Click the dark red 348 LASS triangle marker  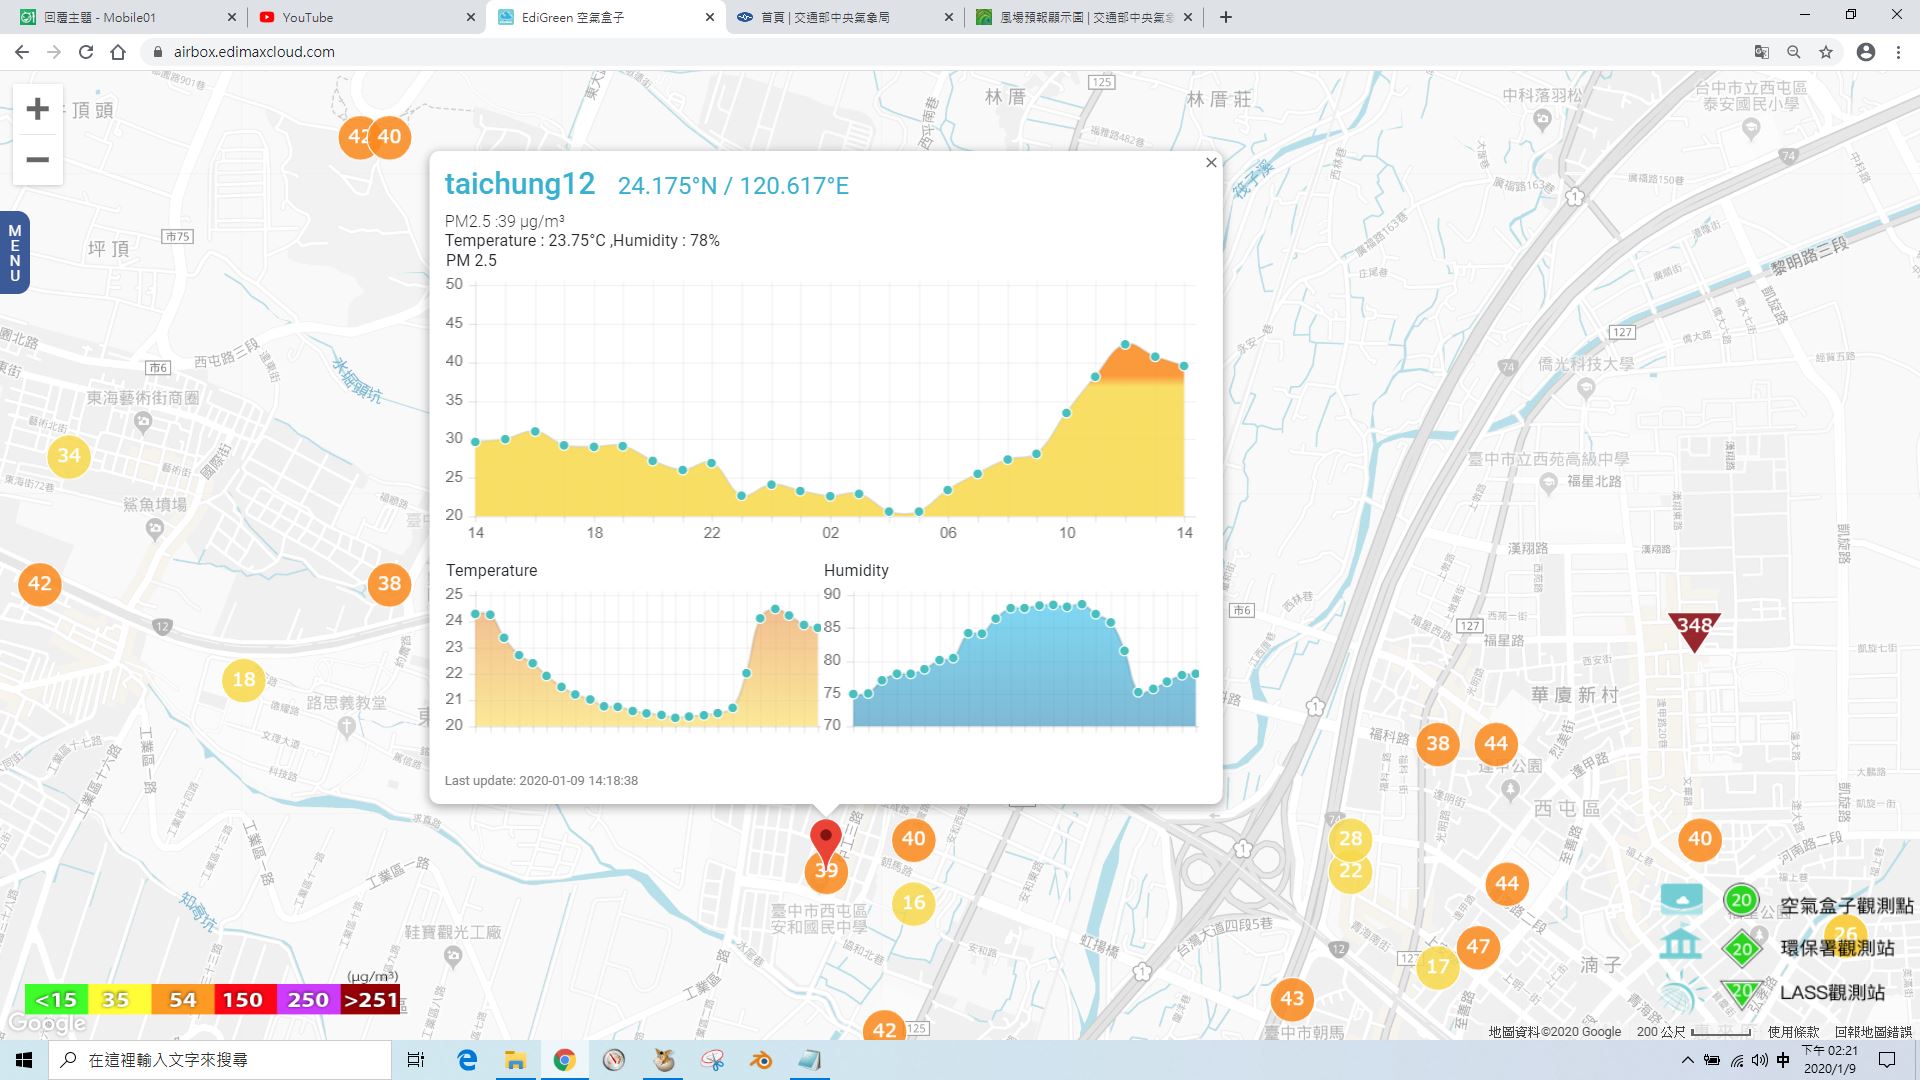pos(1694,631)
